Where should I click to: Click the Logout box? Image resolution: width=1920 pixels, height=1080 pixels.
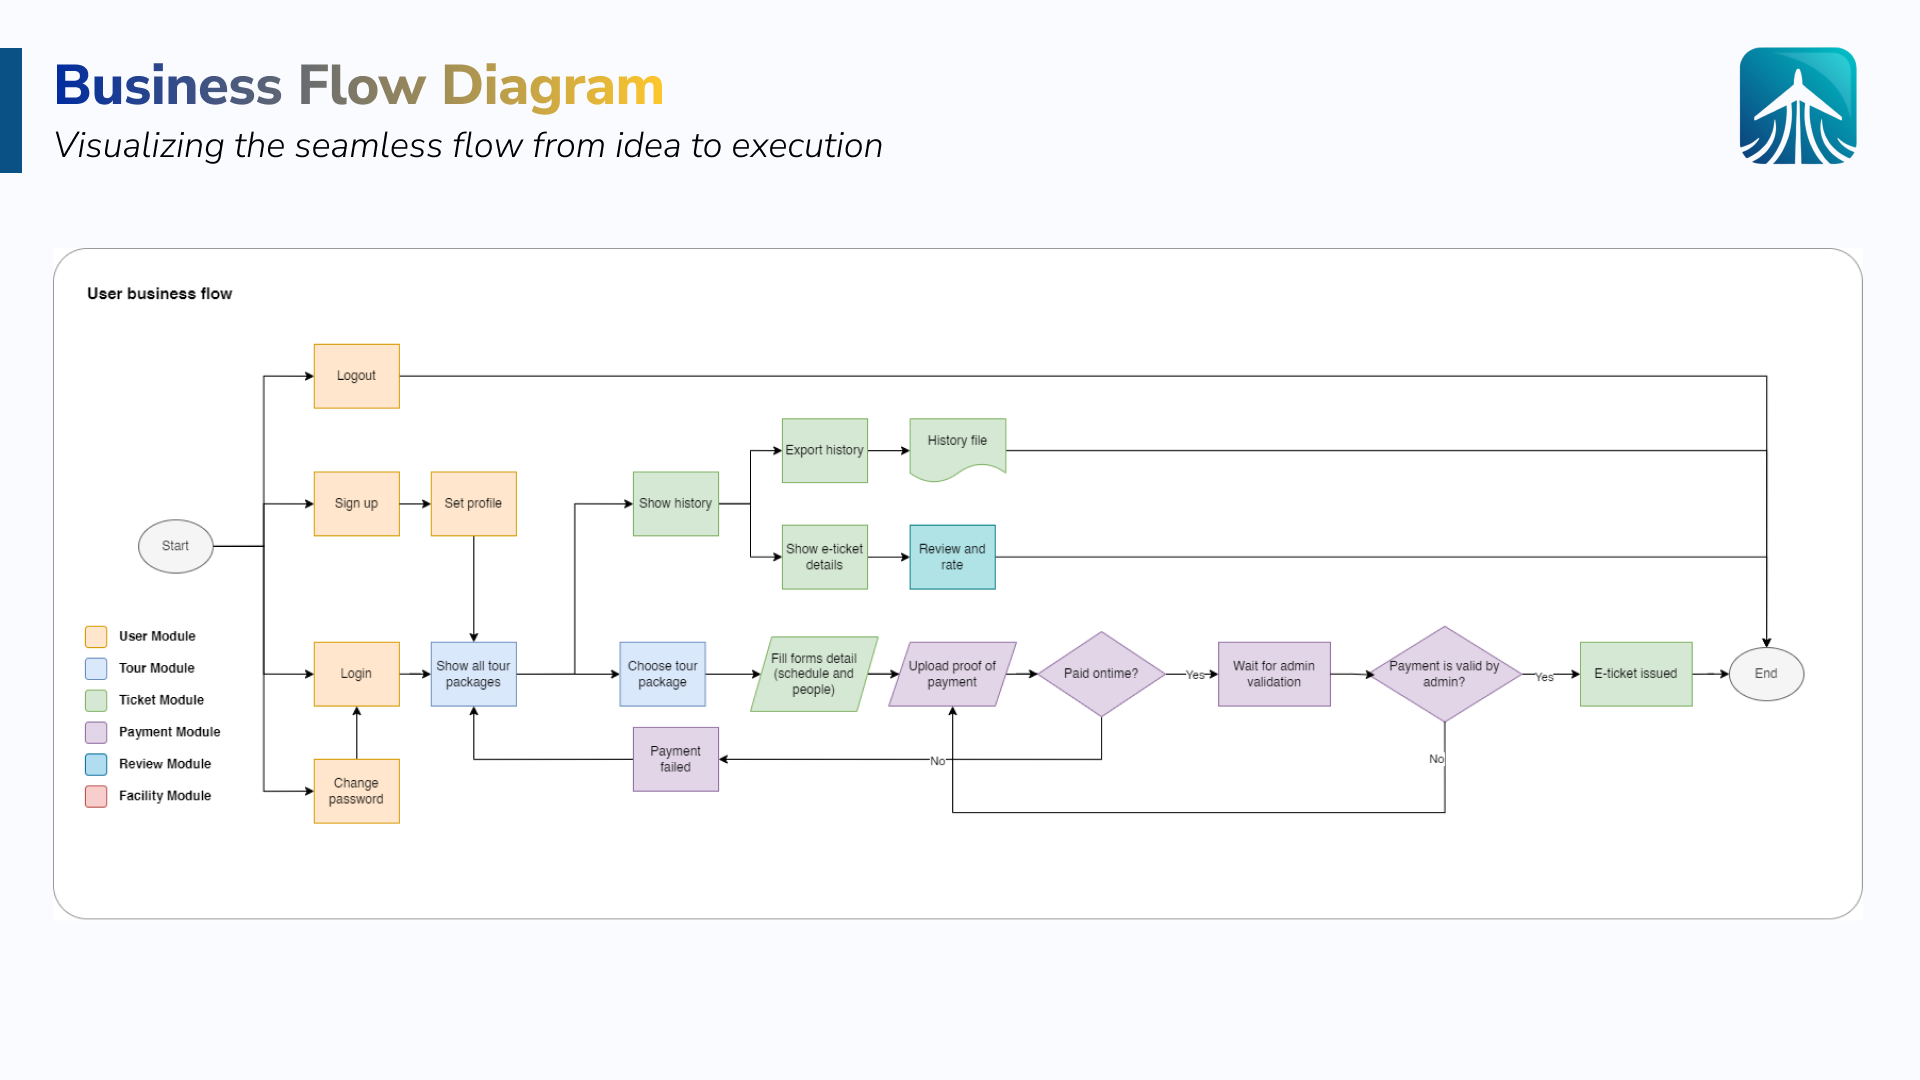[x=356, y=376]
